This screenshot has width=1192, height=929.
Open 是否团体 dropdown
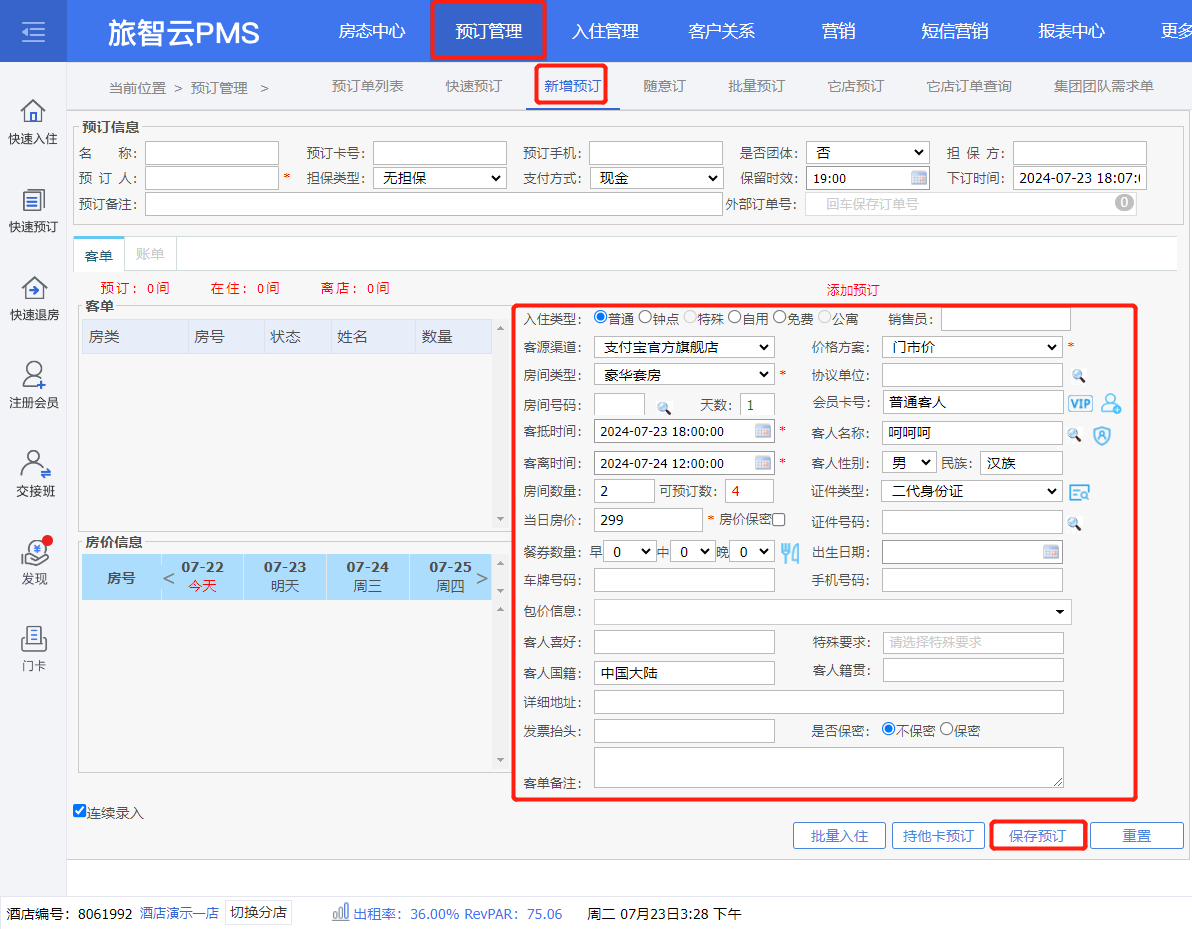[868, 153]
